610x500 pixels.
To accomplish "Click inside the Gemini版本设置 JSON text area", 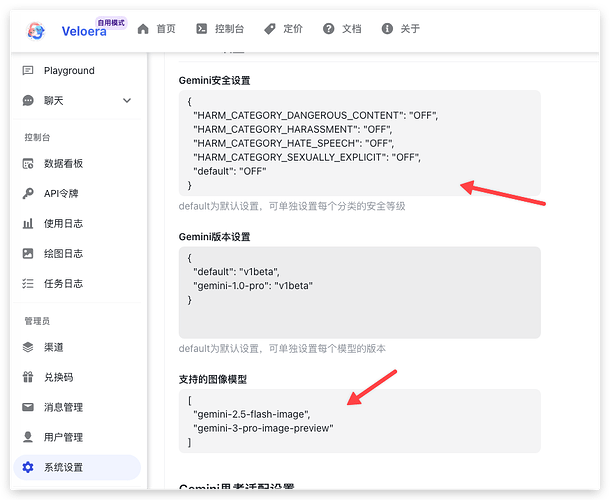I will (x=359, y=293).
